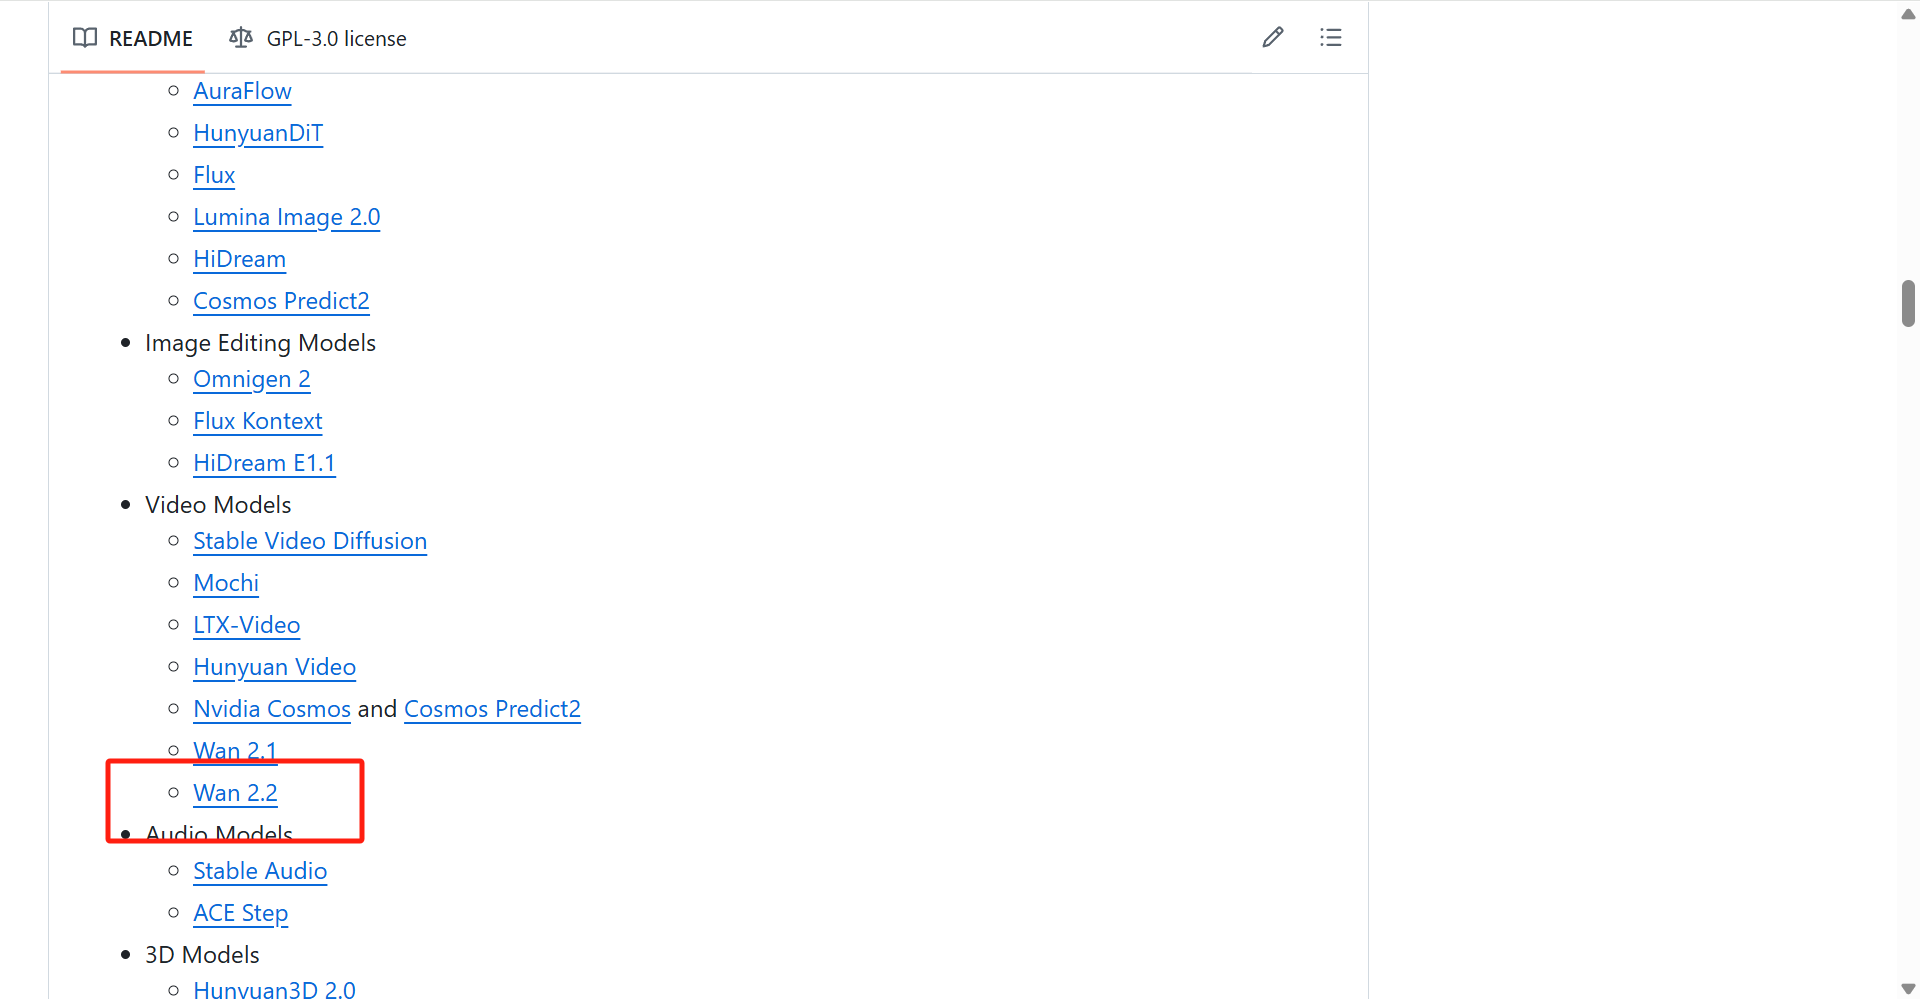The image size is (1920, 999).
Task: Open the AuraFlow link
Action: click(x=242, y=91)
